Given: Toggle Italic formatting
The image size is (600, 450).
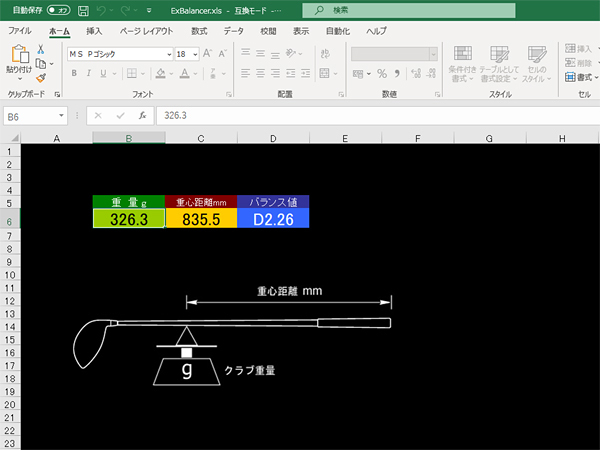Looking at the screenshot, I should (89, 73).
